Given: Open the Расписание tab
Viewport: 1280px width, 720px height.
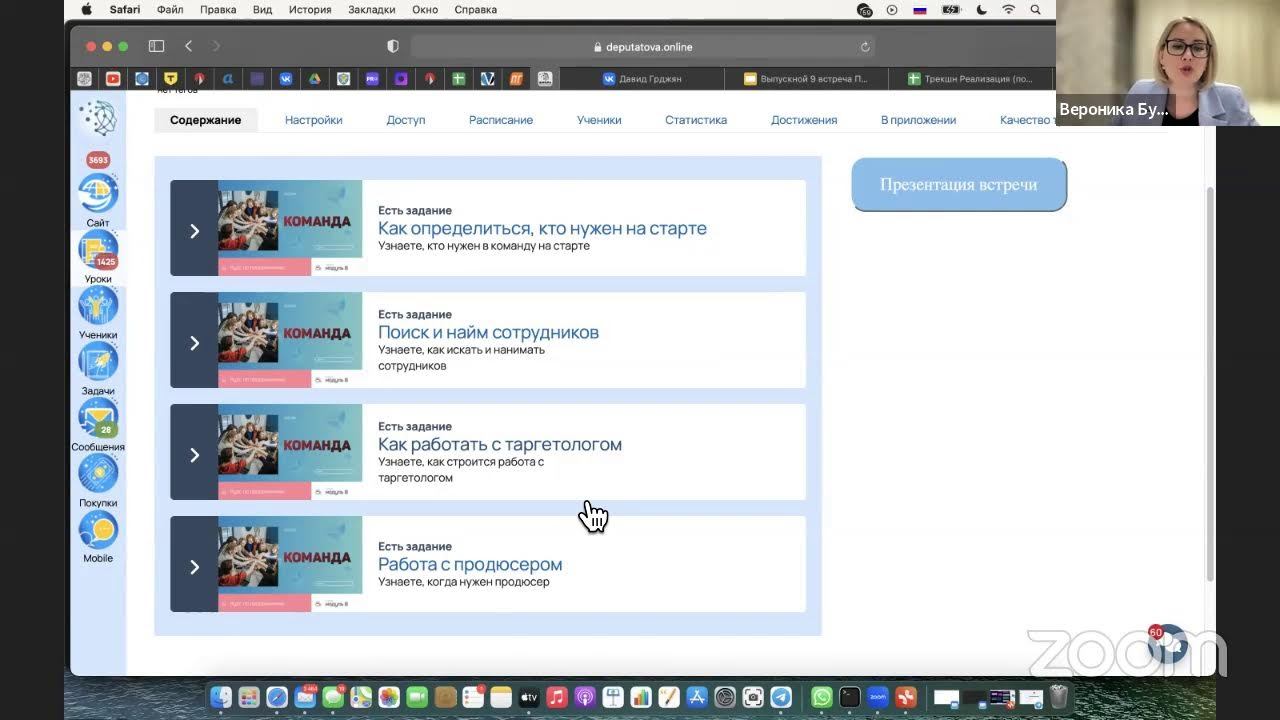Looking at the screenshot, I should coord(501,120).
